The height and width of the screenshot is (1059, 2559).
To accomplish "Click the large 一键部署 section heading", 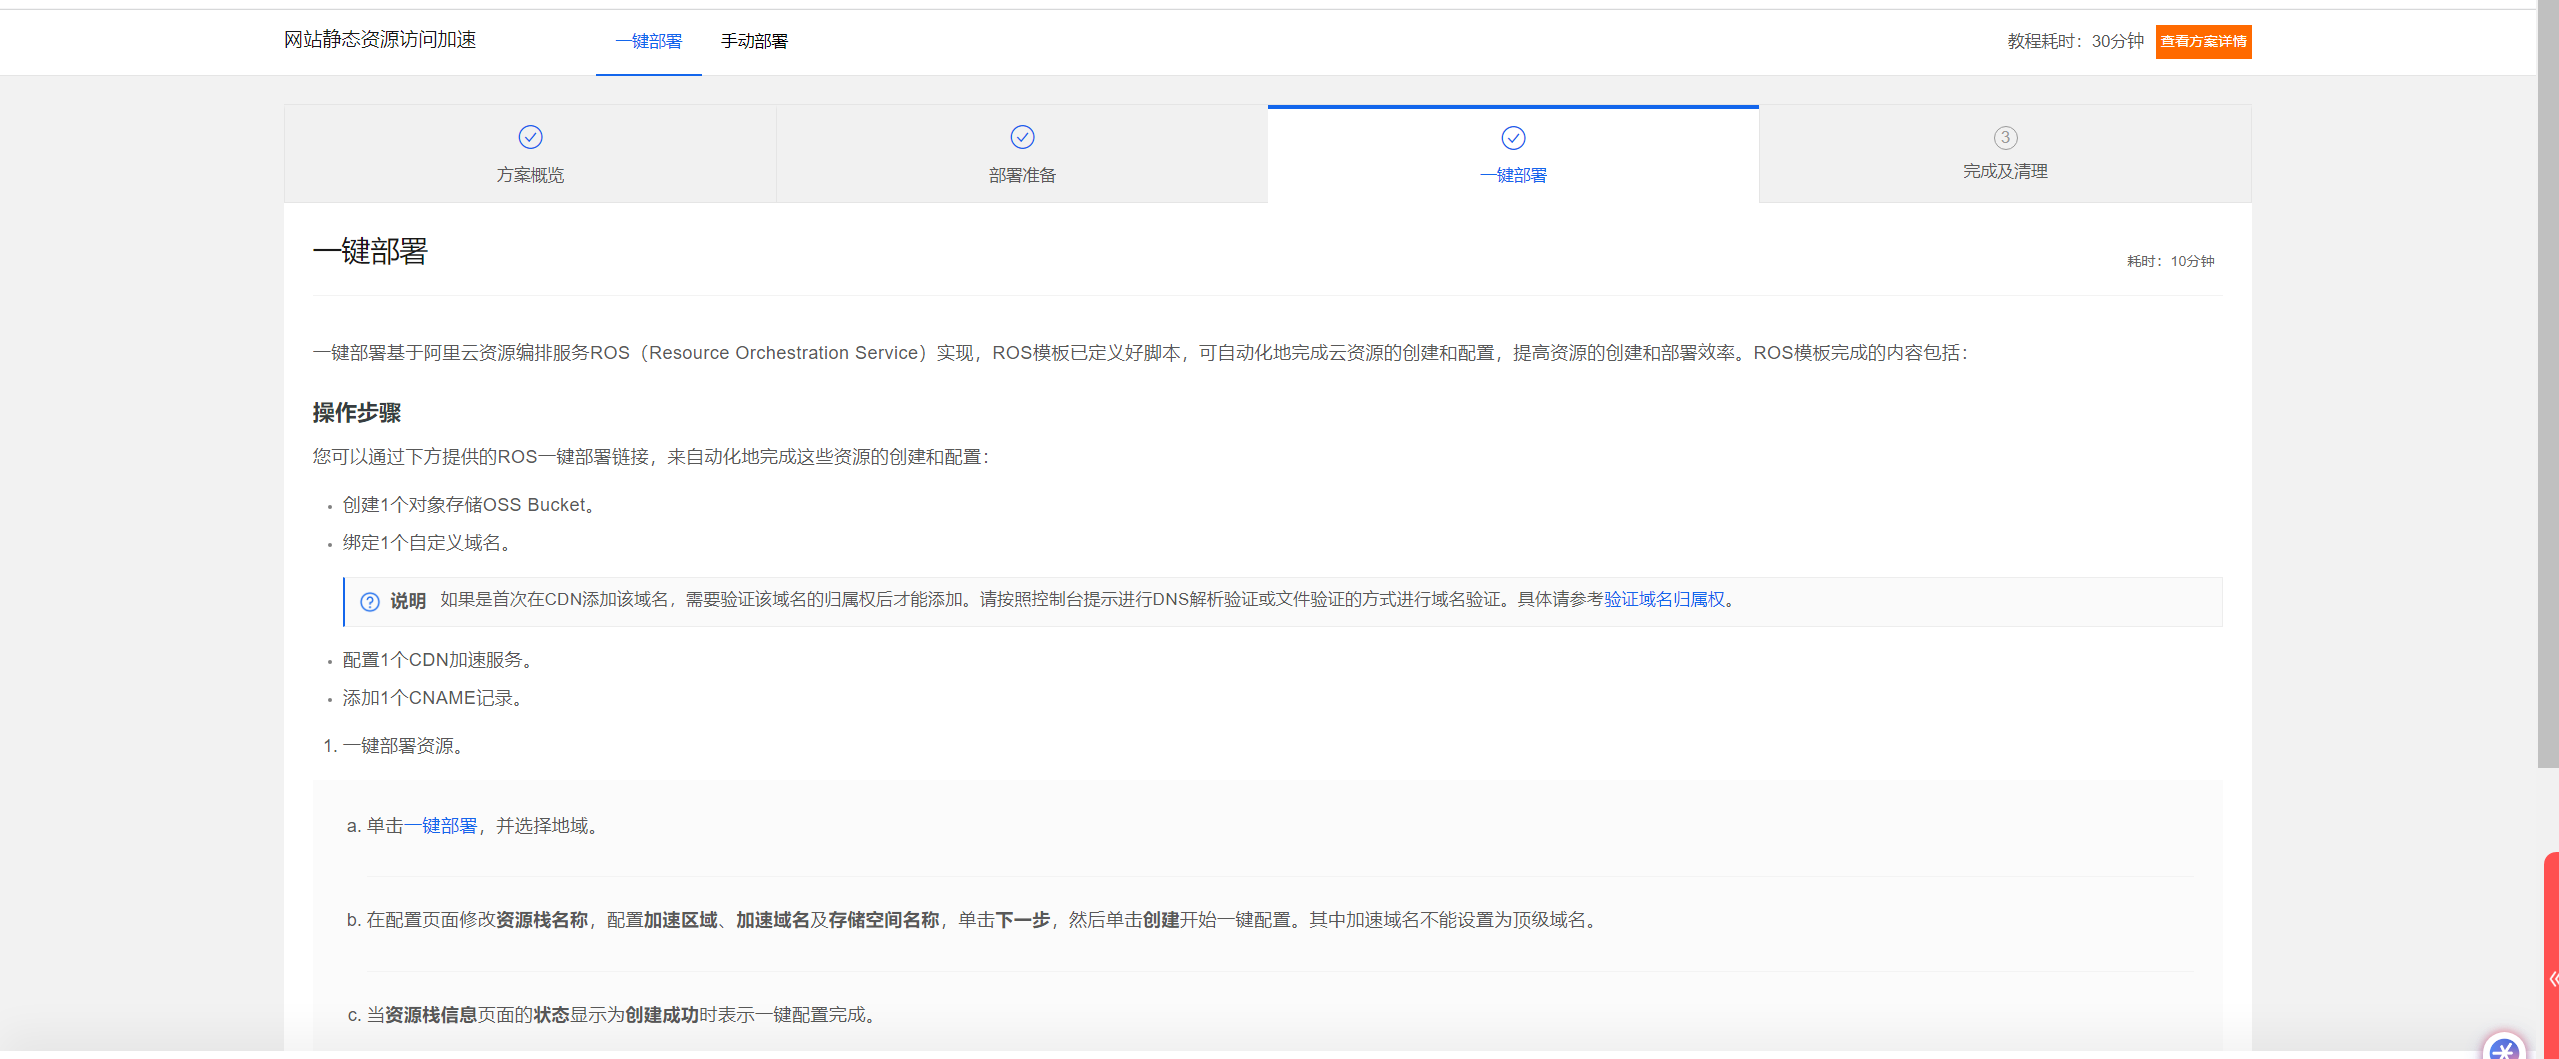I will pyautogui.click(x=370, y=251).
